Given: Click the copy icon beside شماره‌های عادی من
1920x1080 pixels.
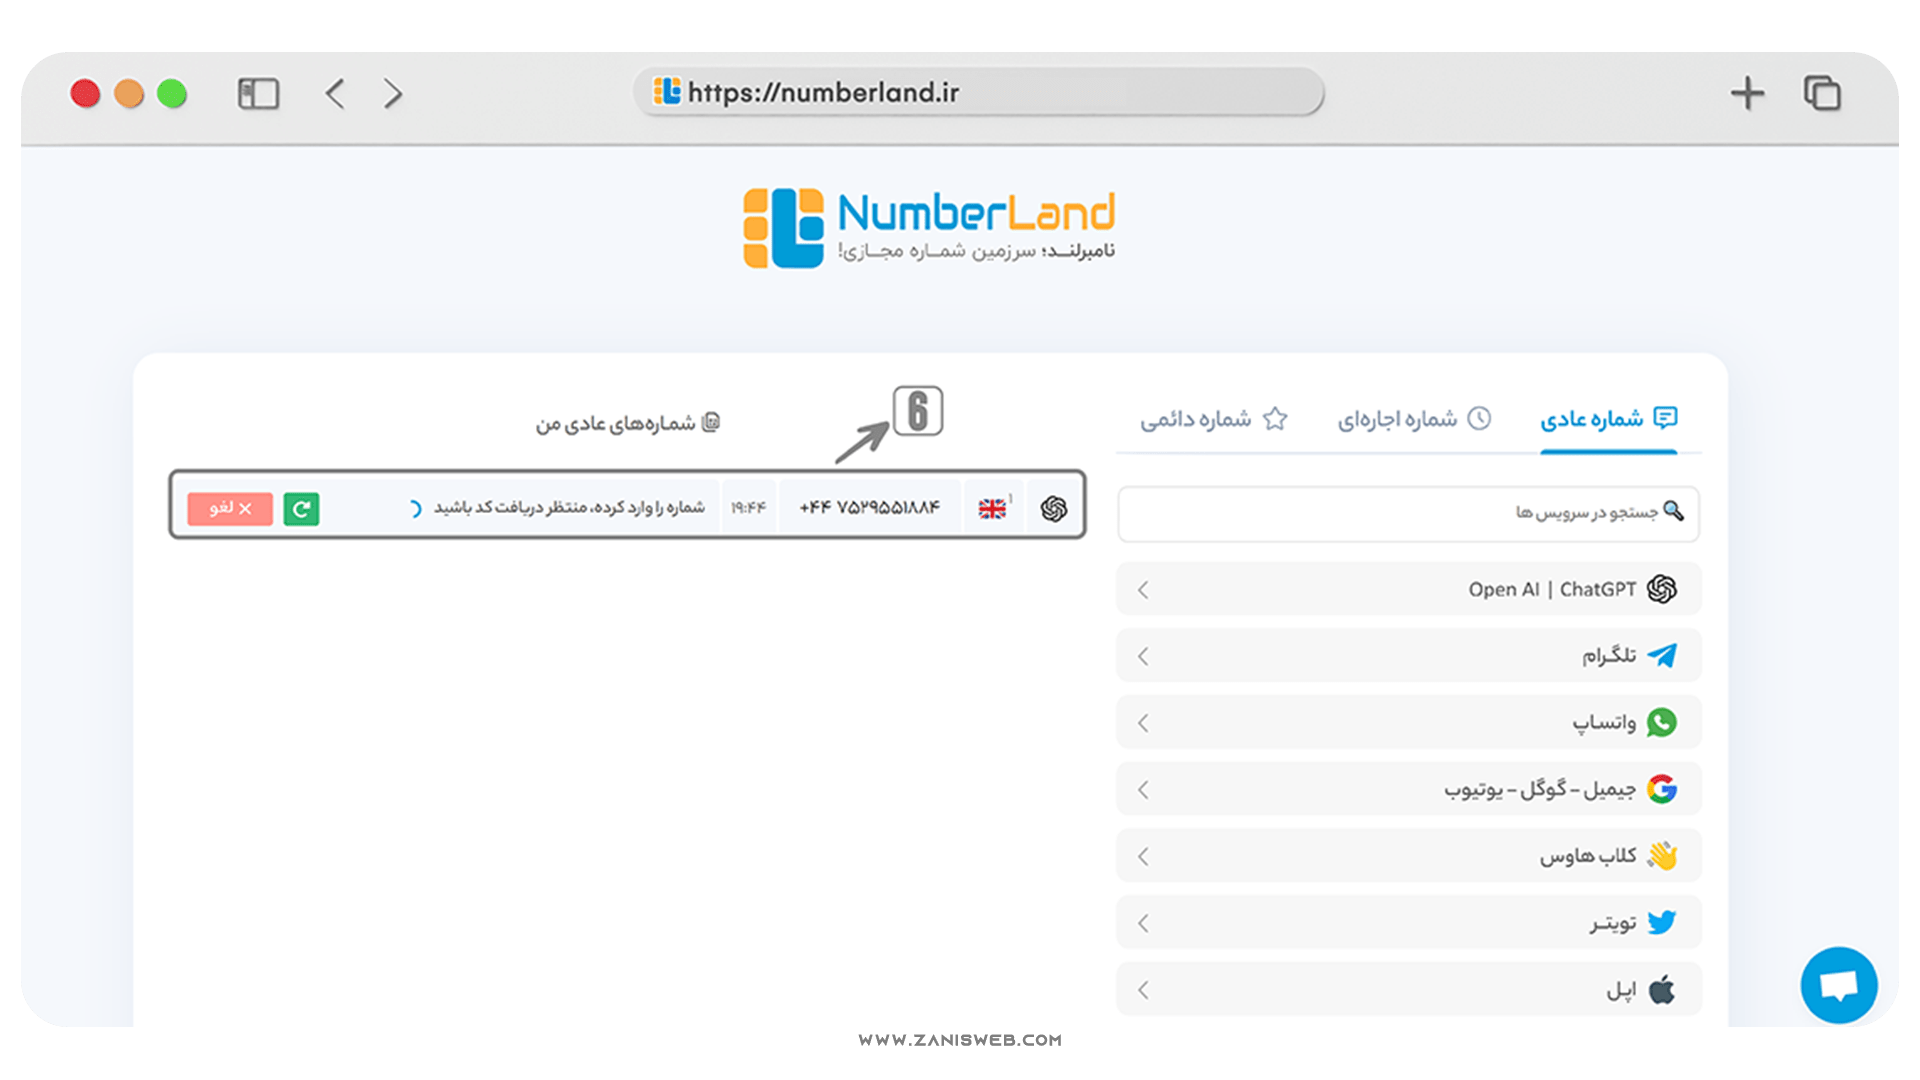Looking at the screenshot, I should (x=711, y=422).
